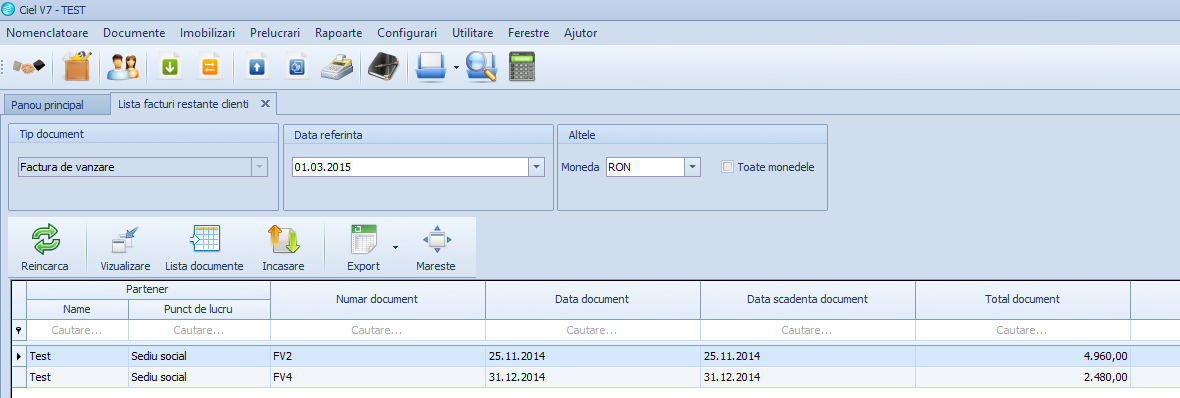Image resolution: width=1180 pixels, height=398 pixels.
Task: Click the orange transfer-arrows document icon
Action: 209,68
